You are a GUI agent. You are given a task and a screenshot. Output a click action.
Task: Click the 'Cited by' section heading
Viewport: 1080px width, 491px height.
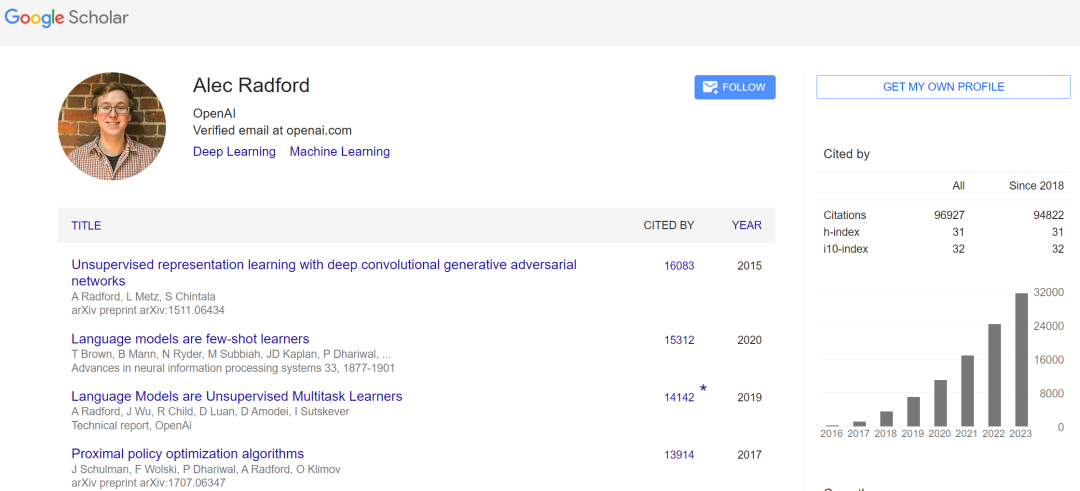(x=847, y=154)
